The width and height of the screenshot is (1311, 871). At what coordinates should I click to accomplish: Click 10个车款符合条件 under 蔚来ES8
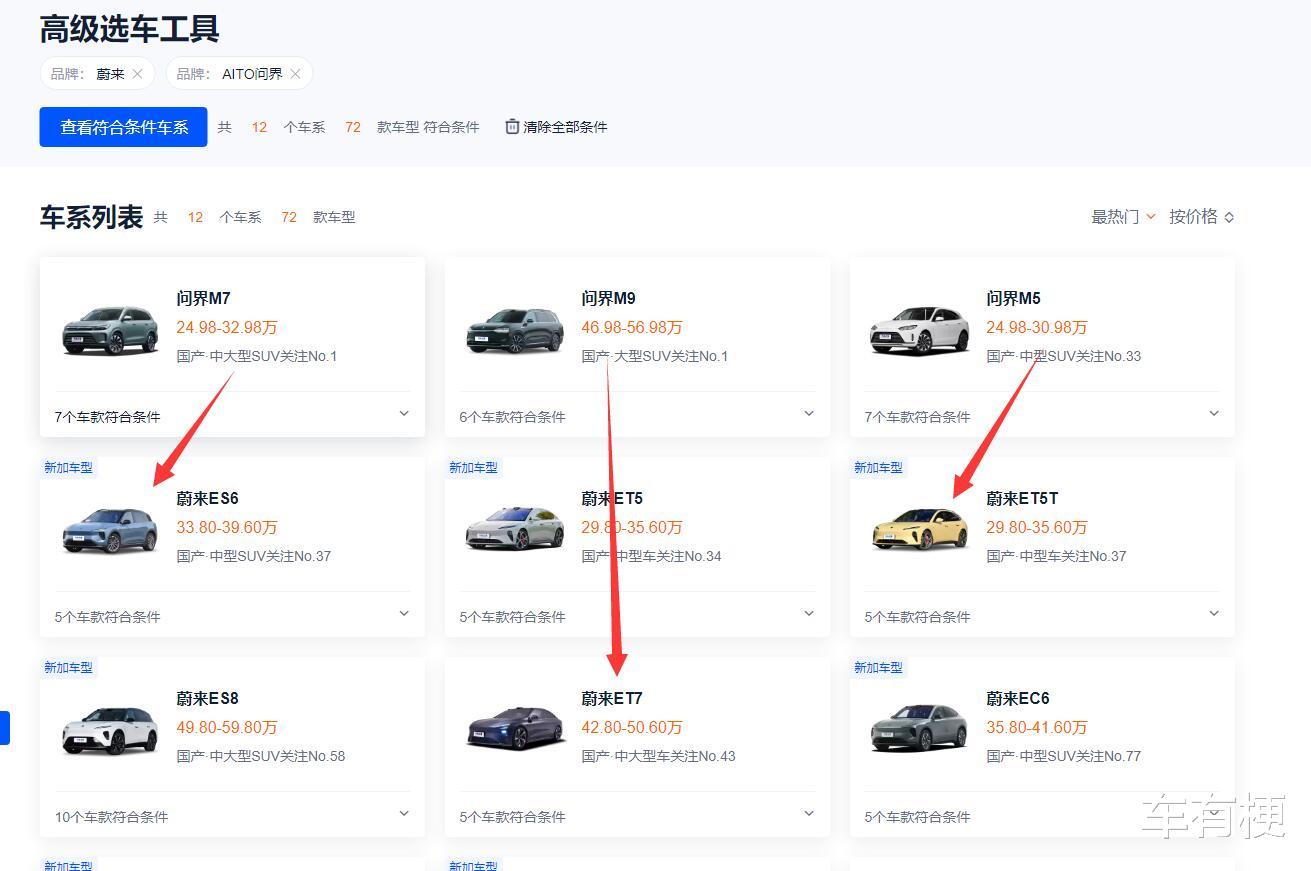(112, 817)
